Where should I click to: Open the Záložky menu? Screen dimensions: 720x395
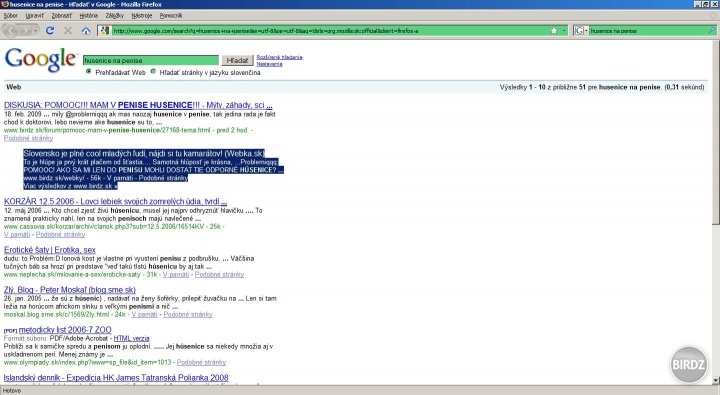point(114,16)
